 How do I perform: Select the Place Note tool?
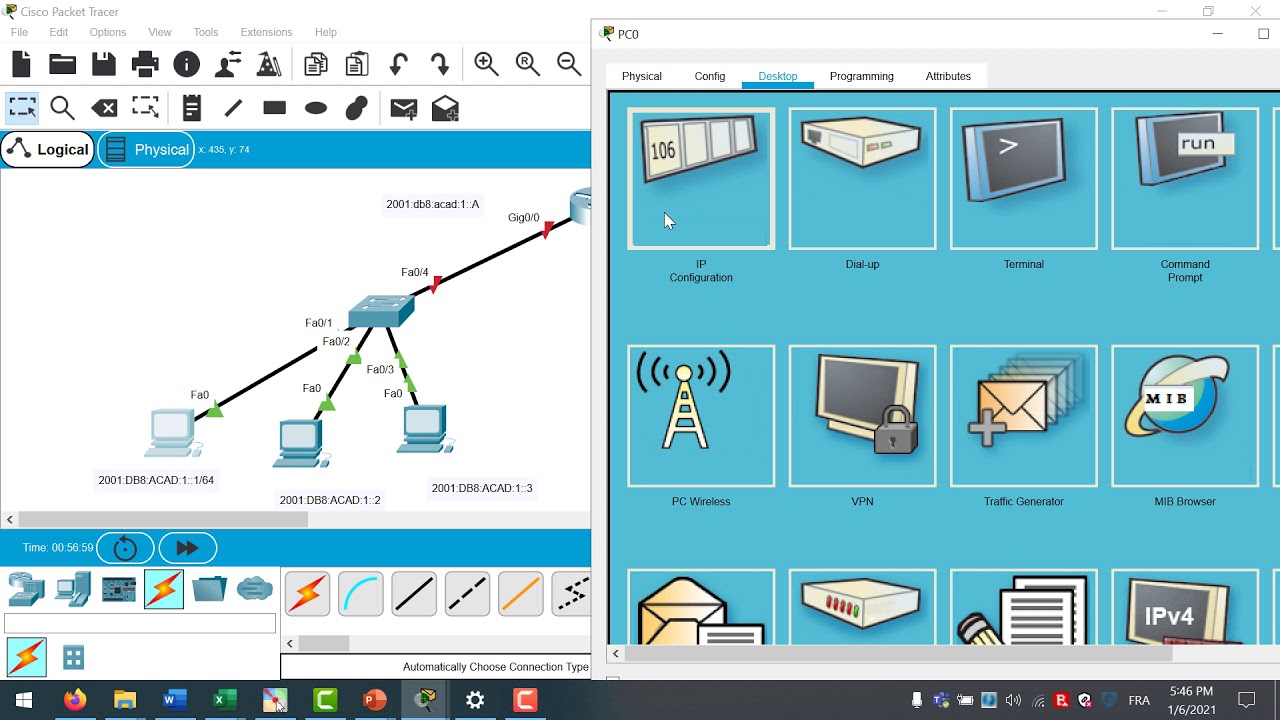(x=192, y=108)
